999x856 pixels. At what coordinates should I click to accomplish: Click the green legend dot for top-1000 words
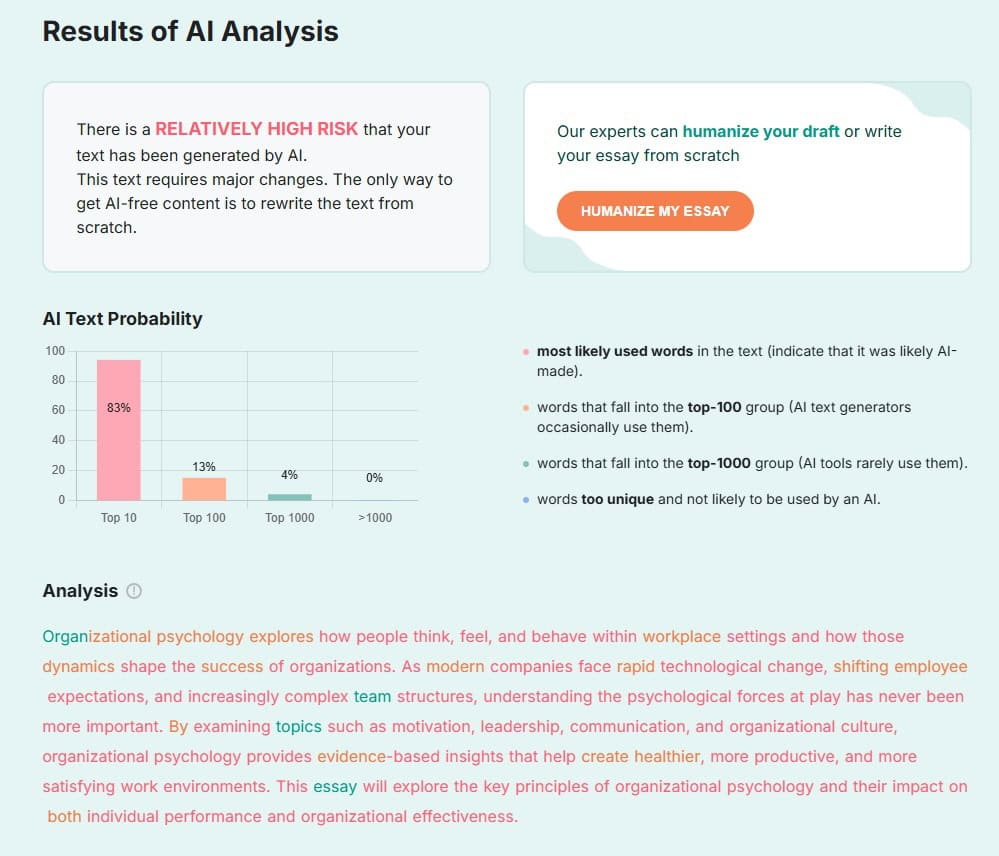524,463
